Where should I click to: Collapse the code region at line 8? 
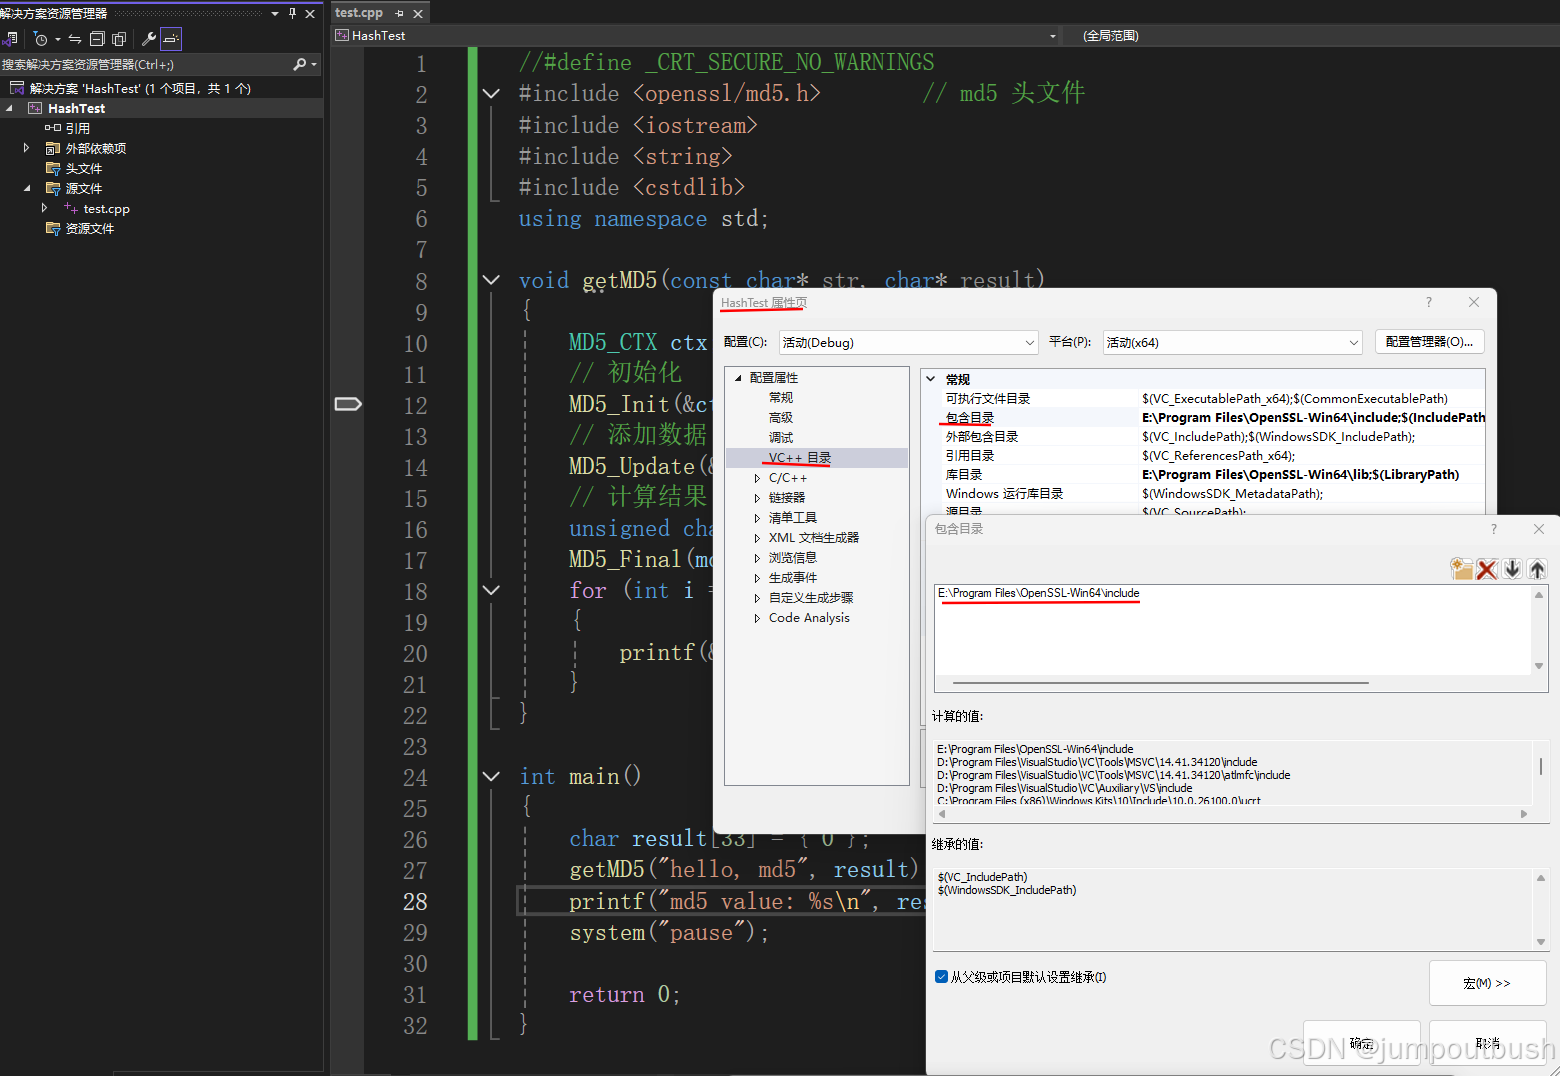[x=490, y=280]
